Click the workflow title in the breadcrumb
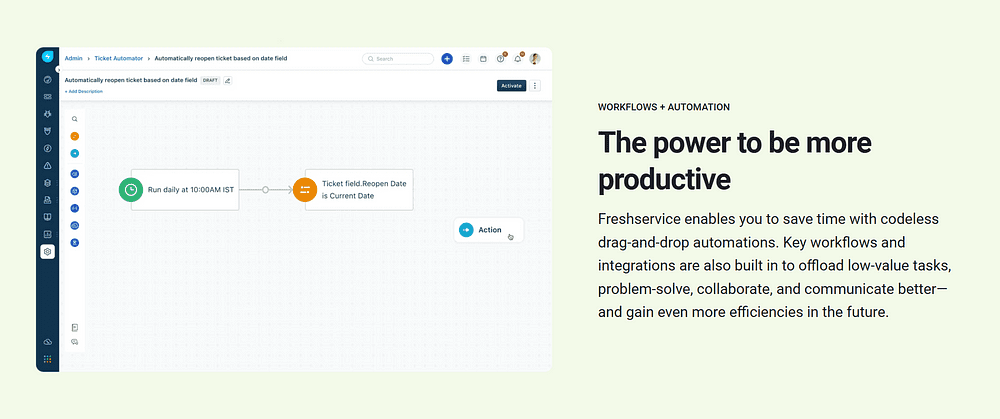Image resolution: width=1000 pixels, height=419 pixels. tap(221, 58)
